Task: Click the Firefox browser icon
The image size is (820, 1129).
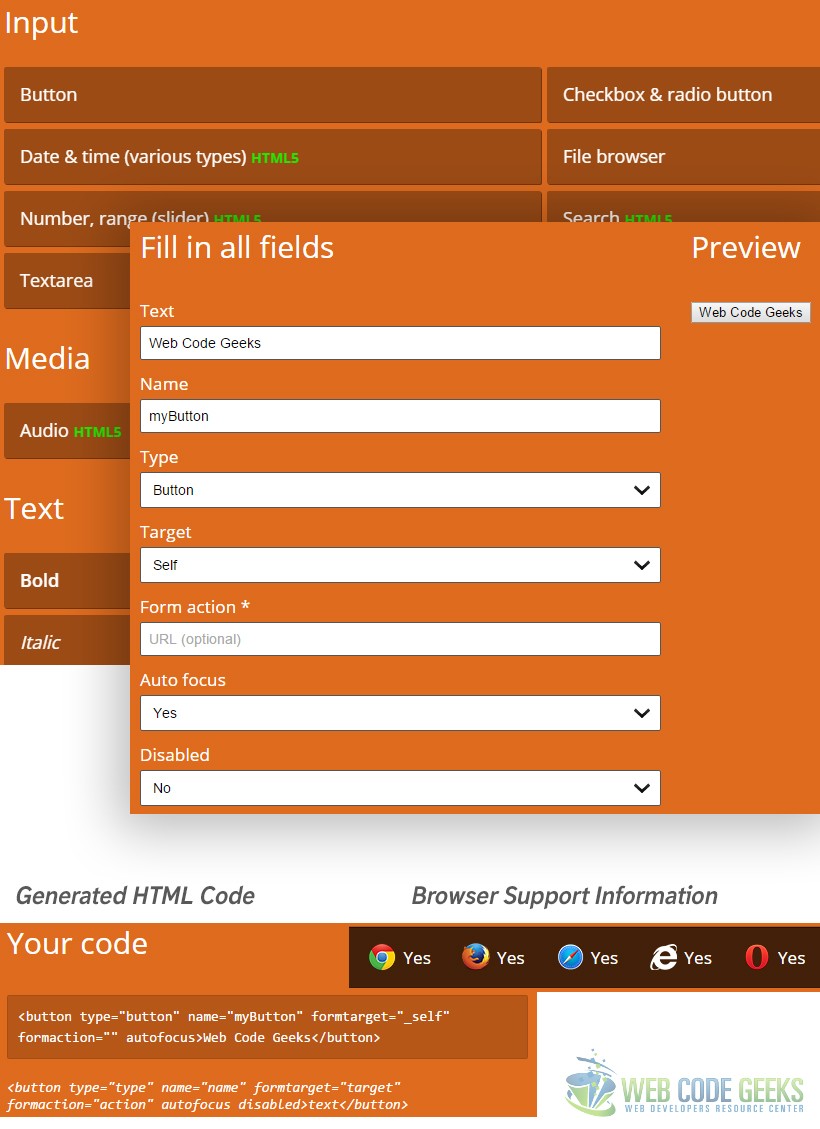Action: click(x=475, y=958)
